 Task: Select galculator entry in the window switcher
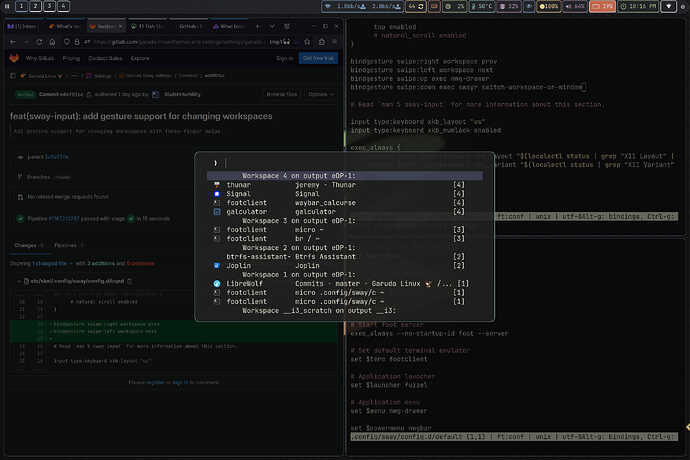[345, 212]
